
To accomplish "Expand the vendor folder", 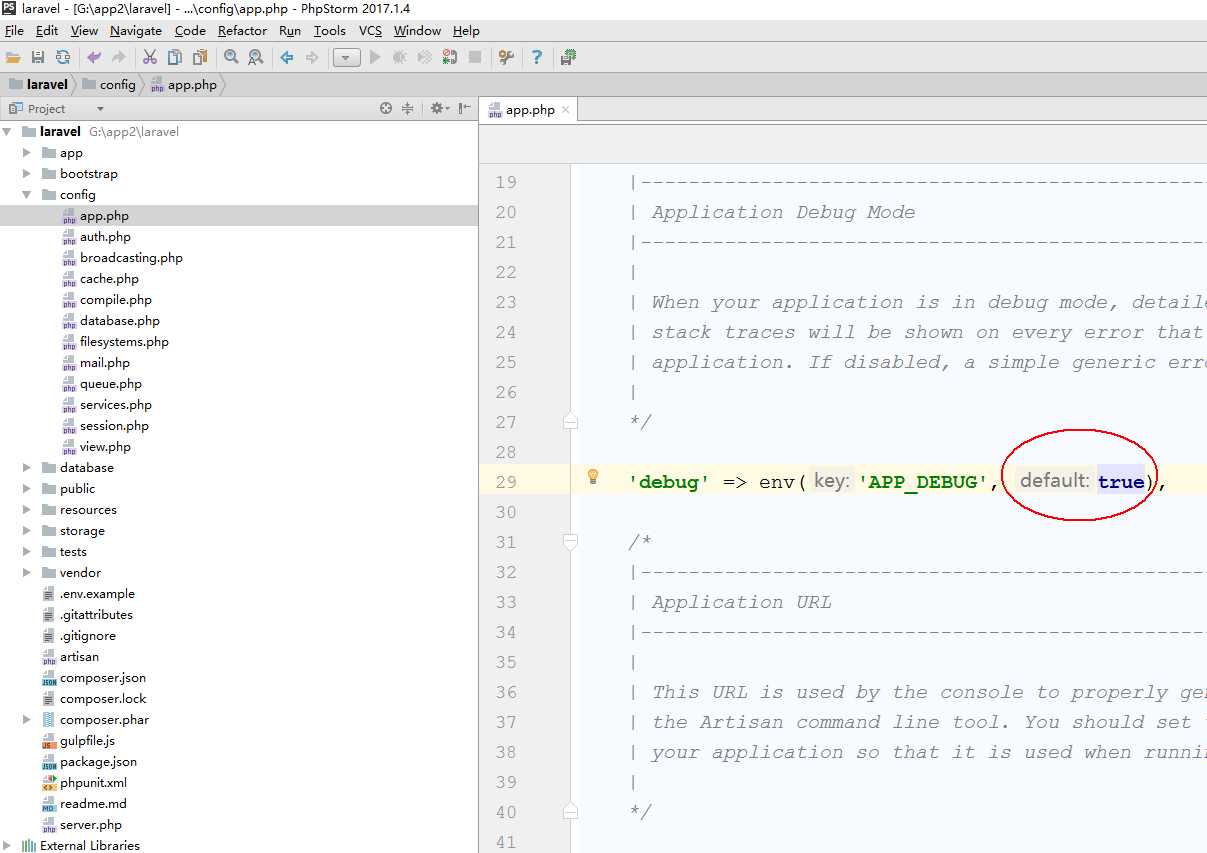I will tap(27, 573).
